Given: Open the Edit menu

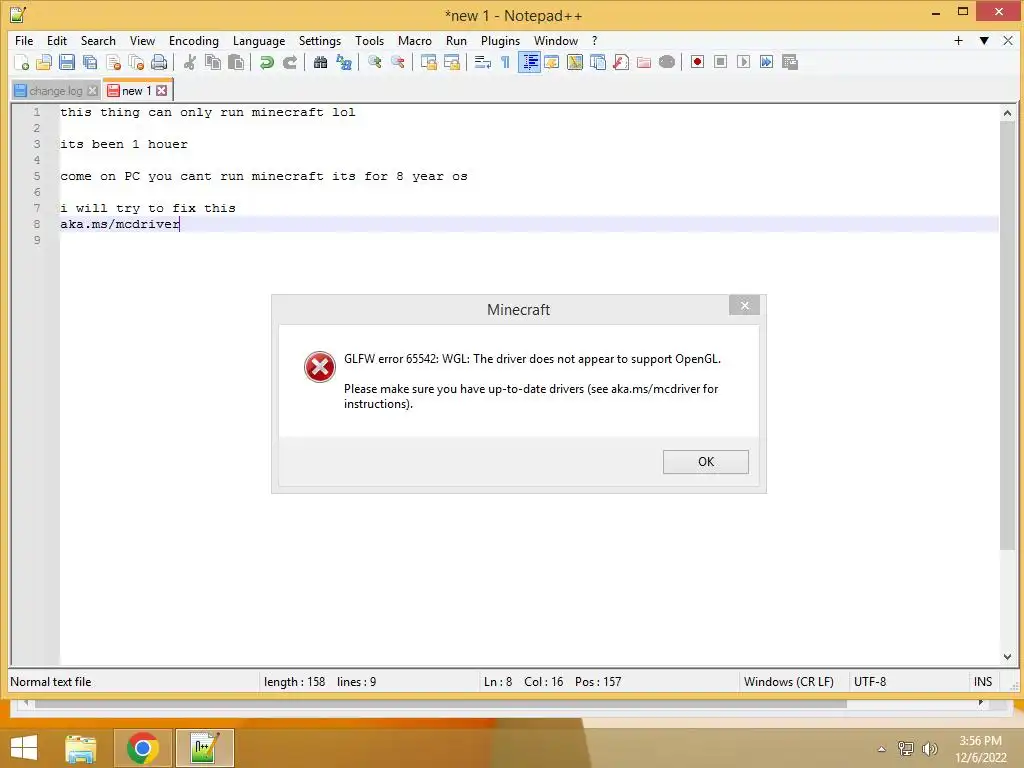Looking at the screenshot, I should click(x=57, y=40).
